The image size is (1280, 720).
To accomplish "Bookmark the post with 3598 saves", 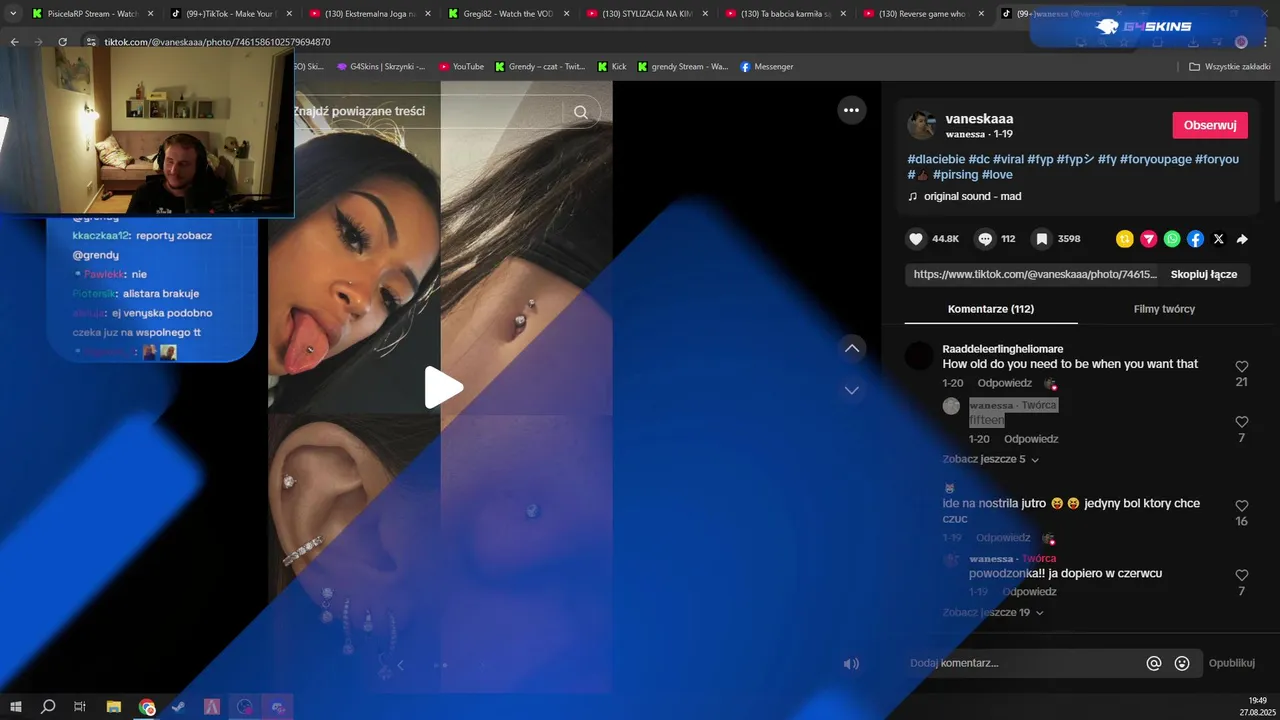I will coord(1042,239).
